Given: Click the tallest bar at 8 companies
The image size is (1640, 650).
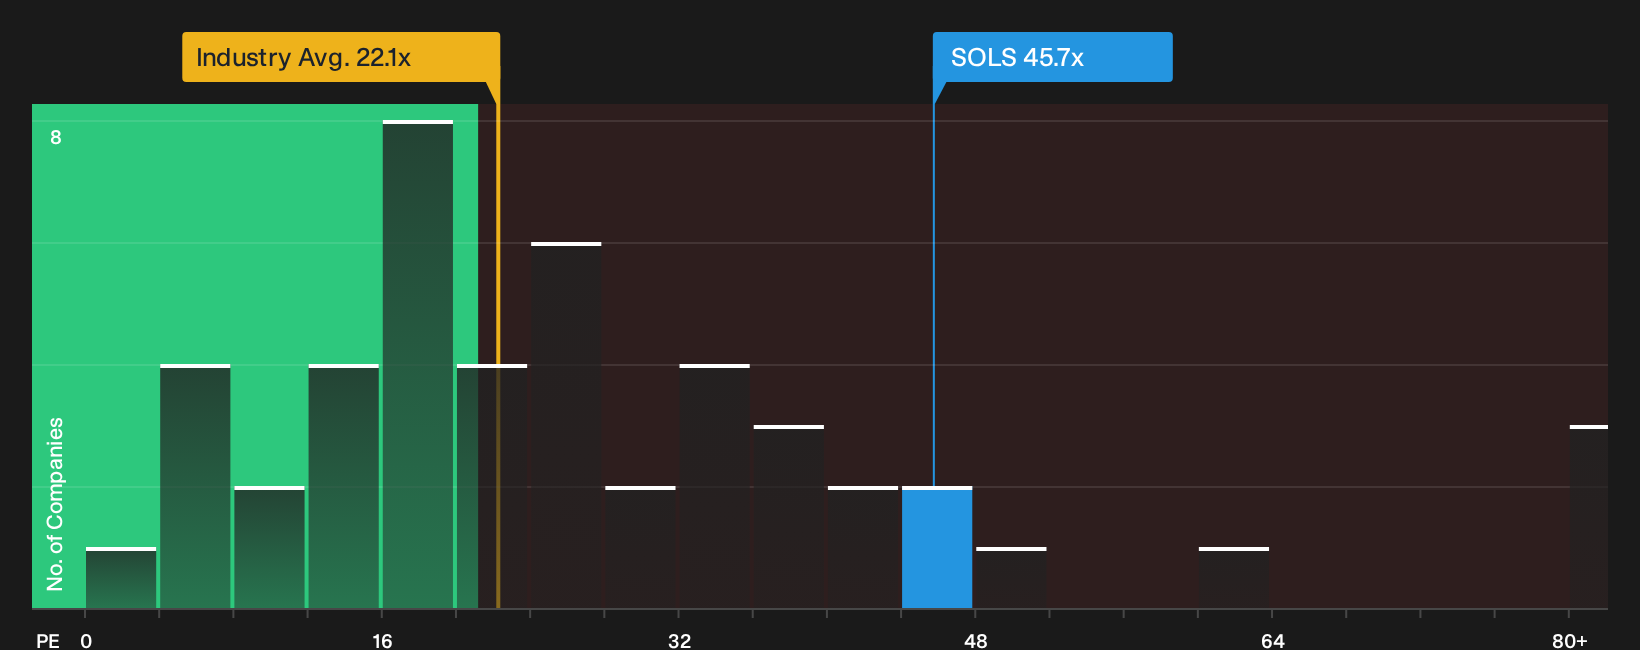Looking at the screenshot, I should coord(418,365).
